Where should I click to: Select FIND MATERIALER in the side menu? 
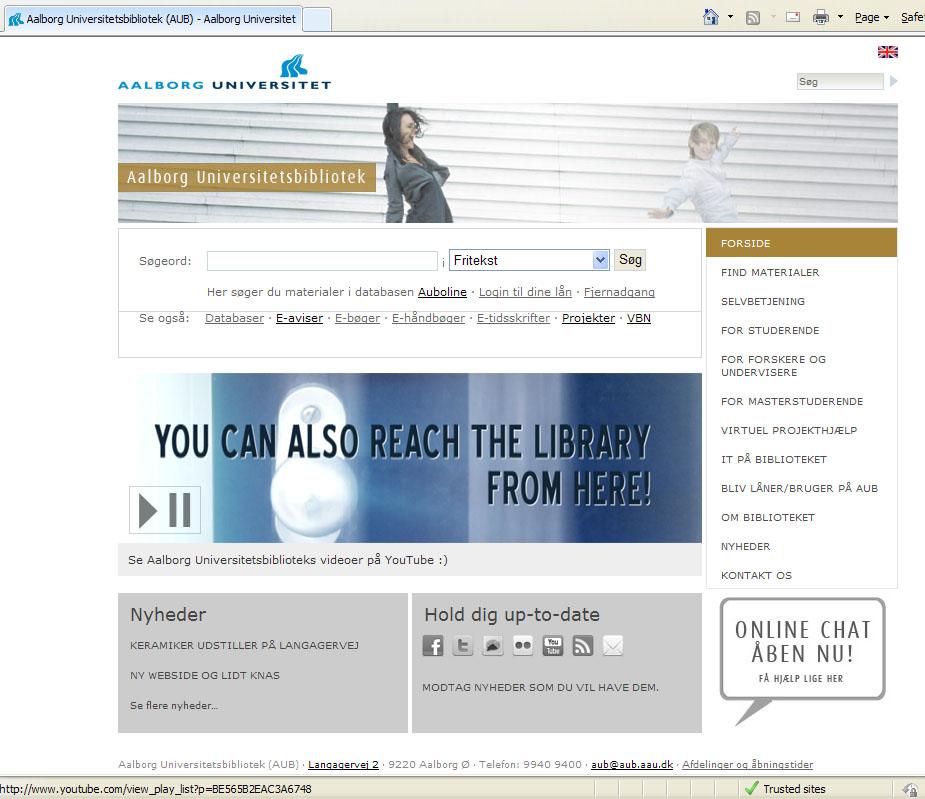pos(769,272)
